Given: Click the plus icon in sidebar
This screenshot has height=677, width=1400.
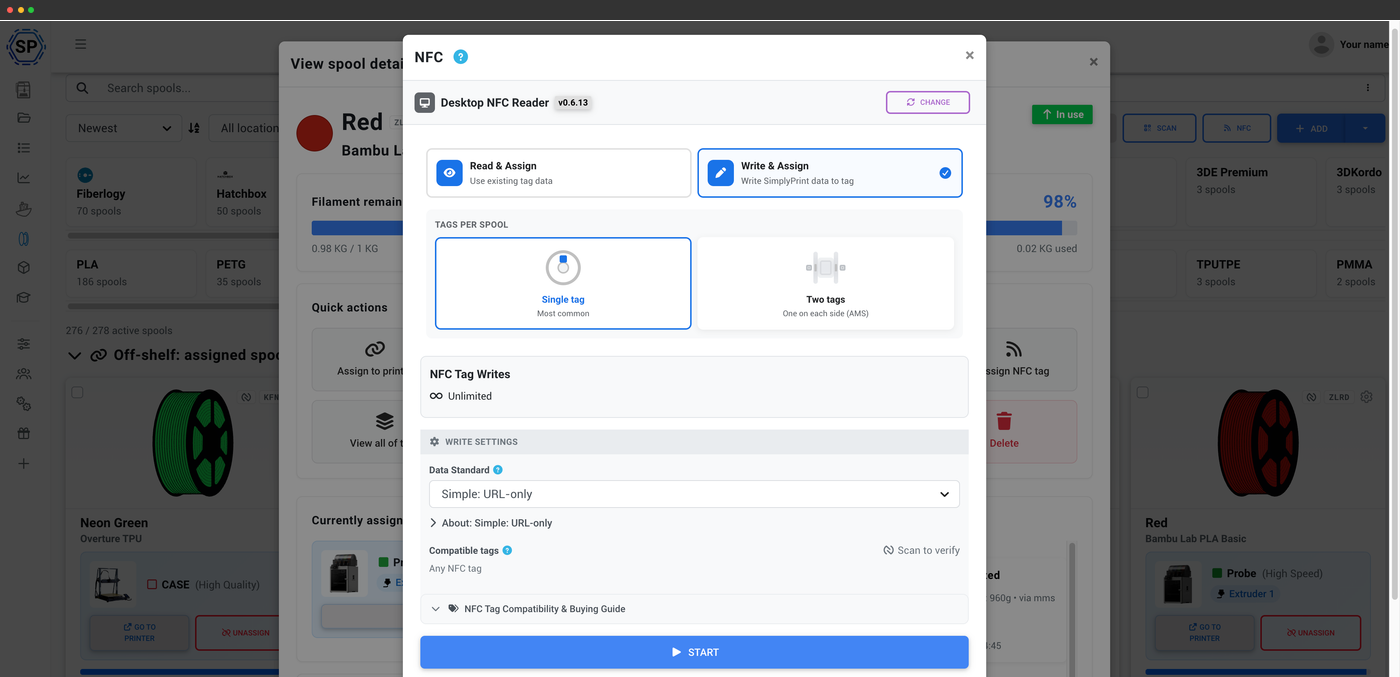Looking at the screenshot, I should coord(24,464).
